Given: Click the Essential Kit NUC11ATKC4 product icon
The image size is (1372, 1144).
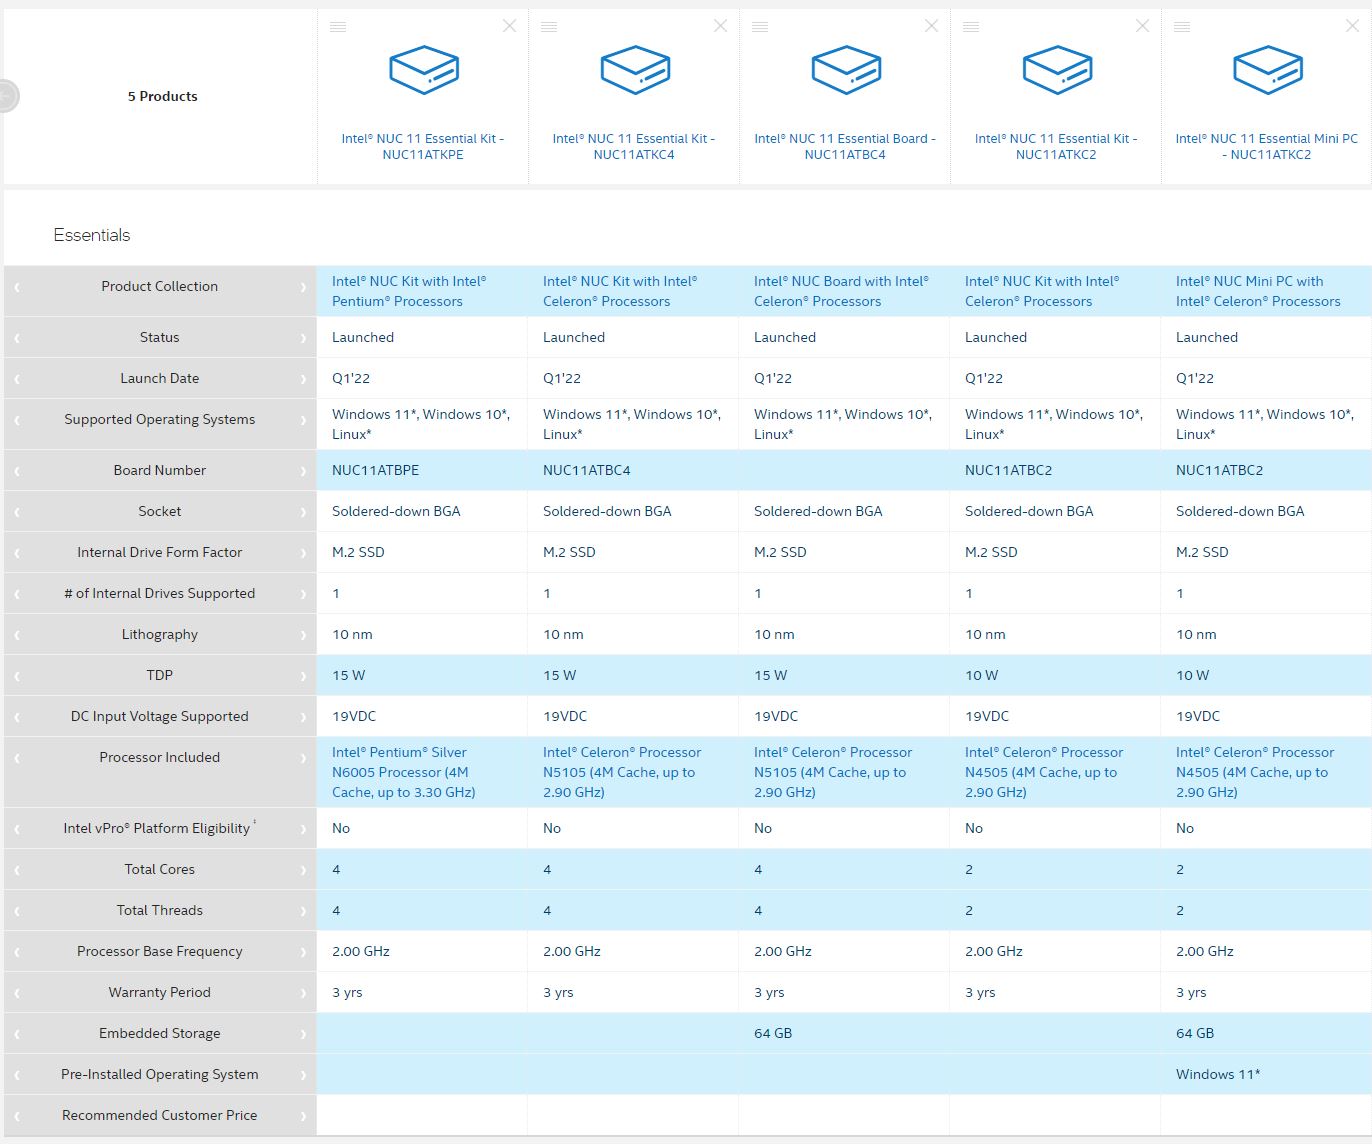Looking at the screenshot, I should point(635,70).
